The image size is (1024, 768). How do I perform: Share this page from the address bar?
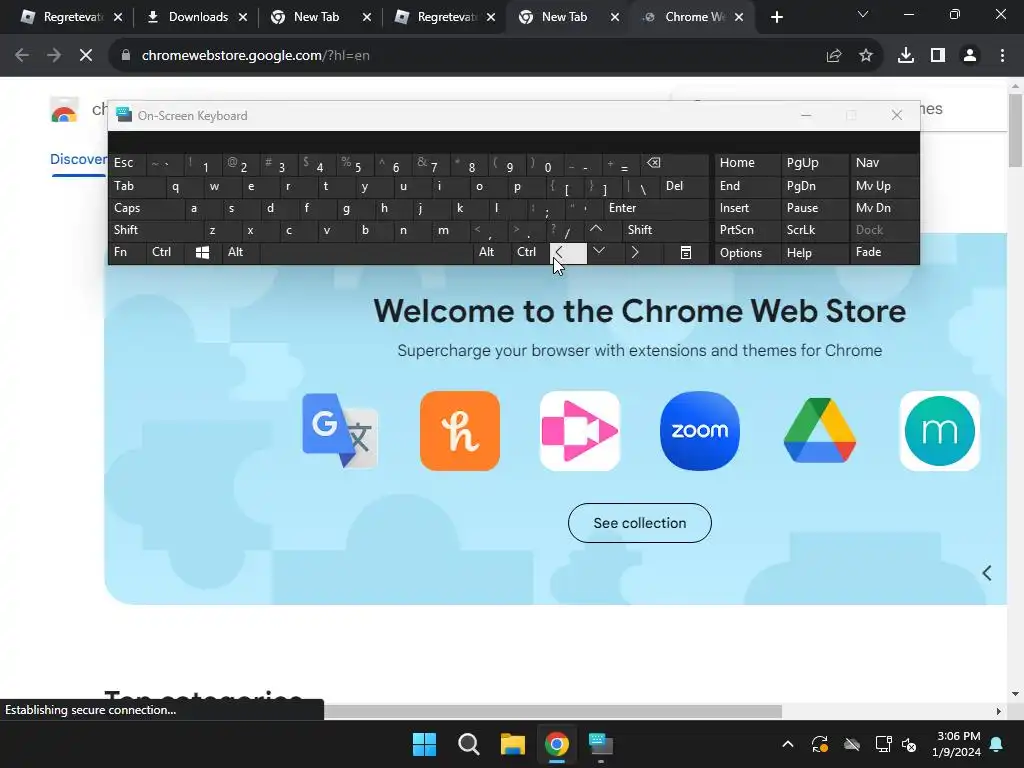[834, 56]
